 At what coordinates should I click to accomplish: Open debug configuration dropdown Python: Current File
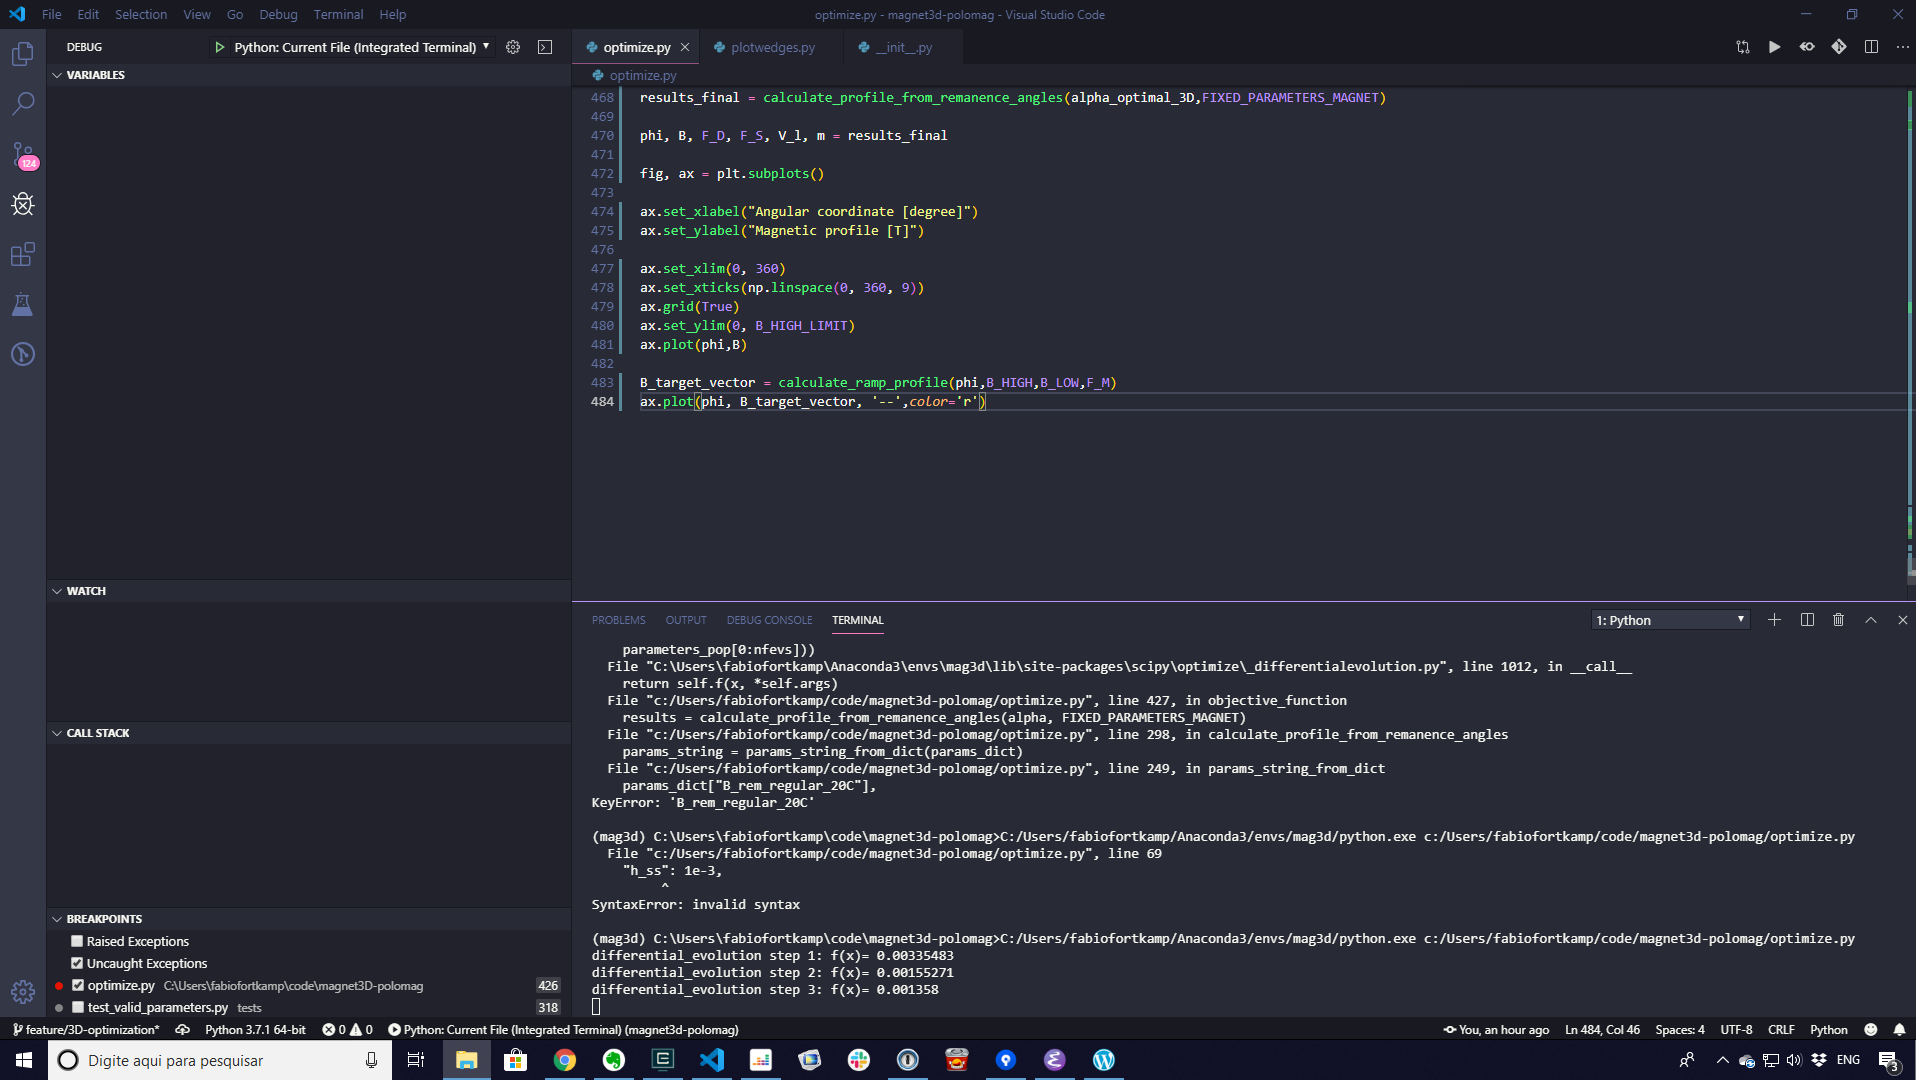point(361,47)
